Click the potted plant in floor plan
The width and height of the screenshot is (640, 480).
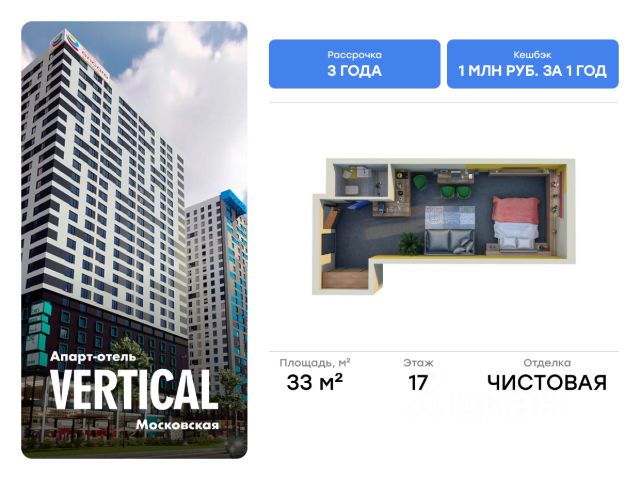410,243
